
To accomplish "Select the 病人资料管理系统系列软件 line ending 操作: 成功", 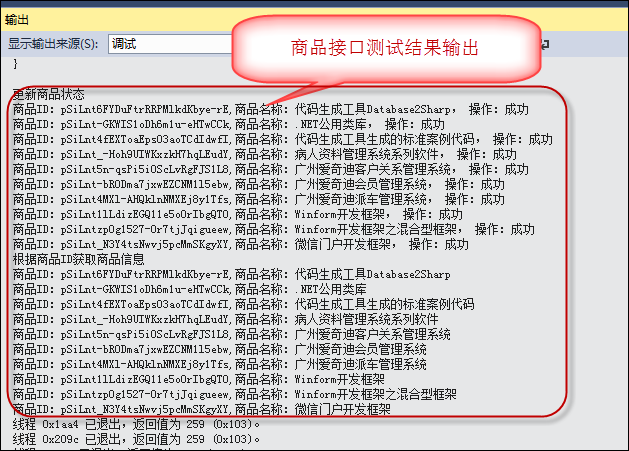I will click(x=265, y=154).
